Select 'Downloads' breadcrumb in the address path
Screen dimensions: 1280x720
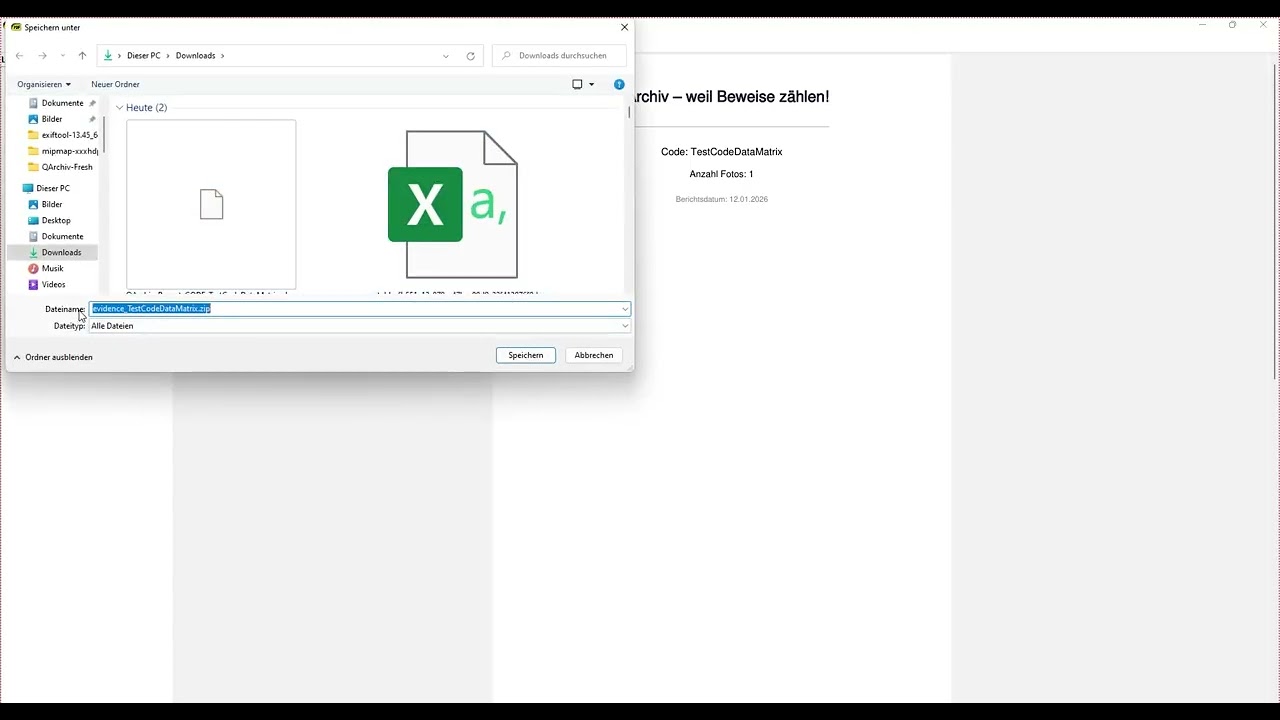[x=195, y=56]
